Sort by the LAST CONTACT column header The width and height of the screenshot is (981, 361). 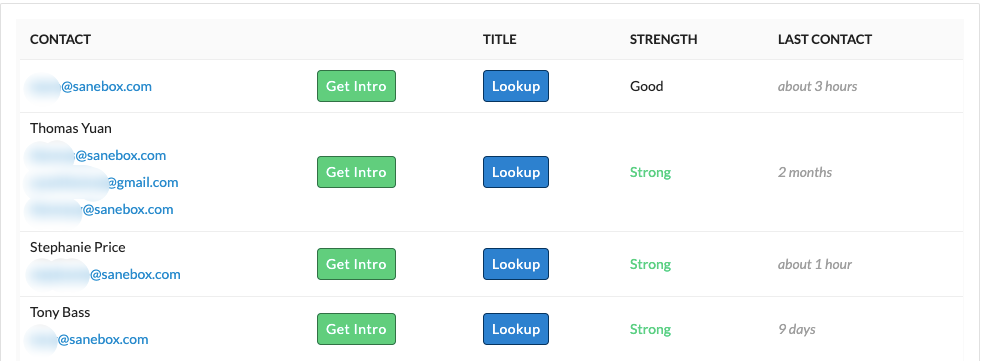(x=825, y=39)
